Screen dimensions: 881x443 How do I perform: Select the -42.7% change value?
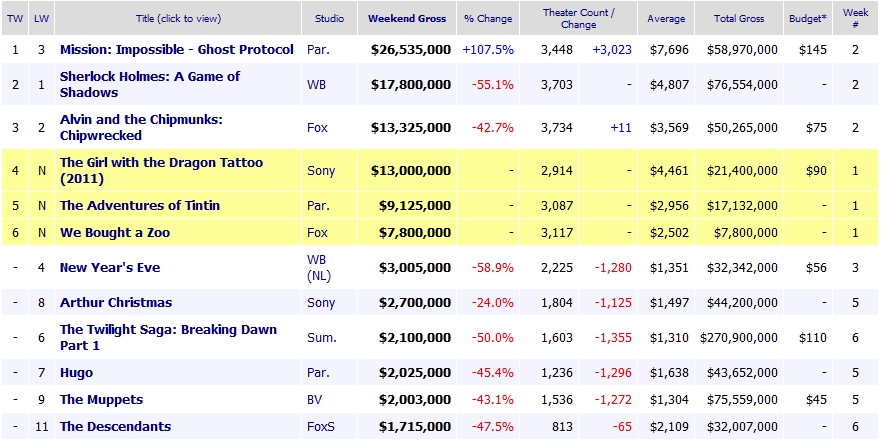tap(492, 128)
